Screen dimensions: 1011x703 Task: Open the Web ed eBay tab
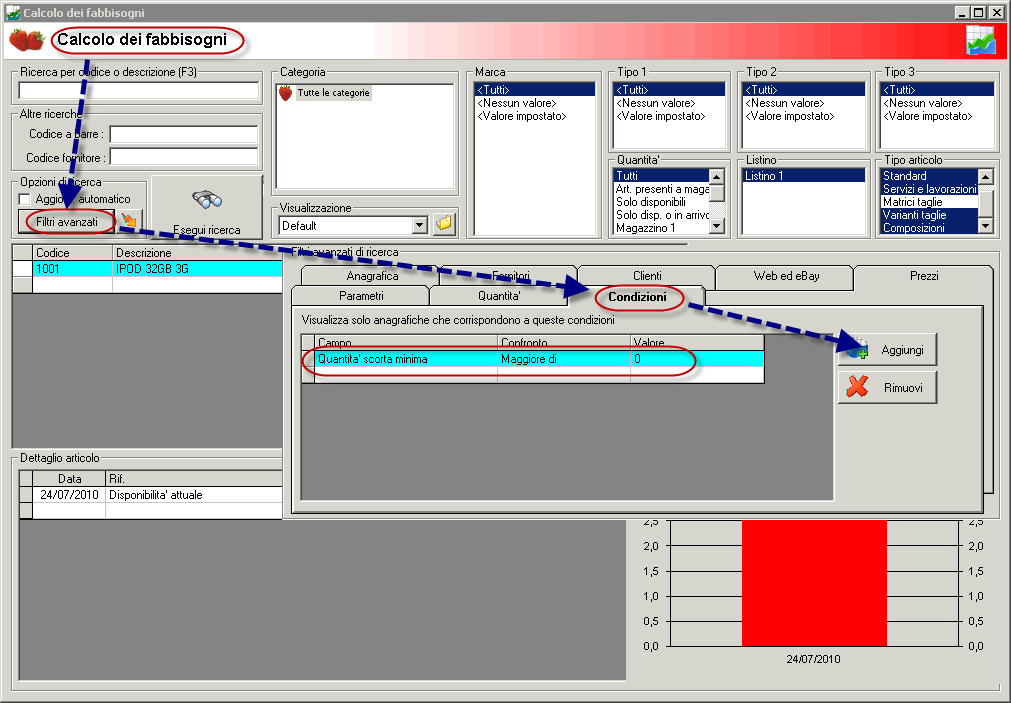[x=786, y=275]
